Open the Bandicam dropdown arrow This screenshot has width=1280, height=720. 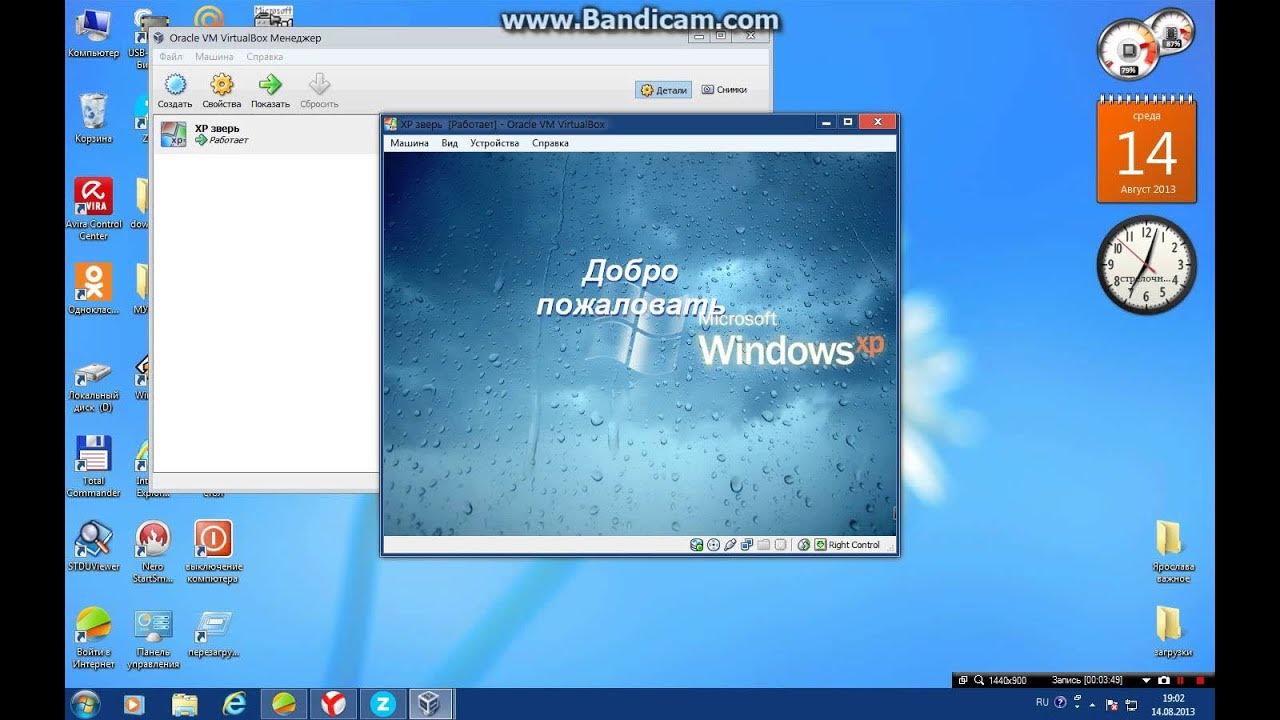[1146, 680]
